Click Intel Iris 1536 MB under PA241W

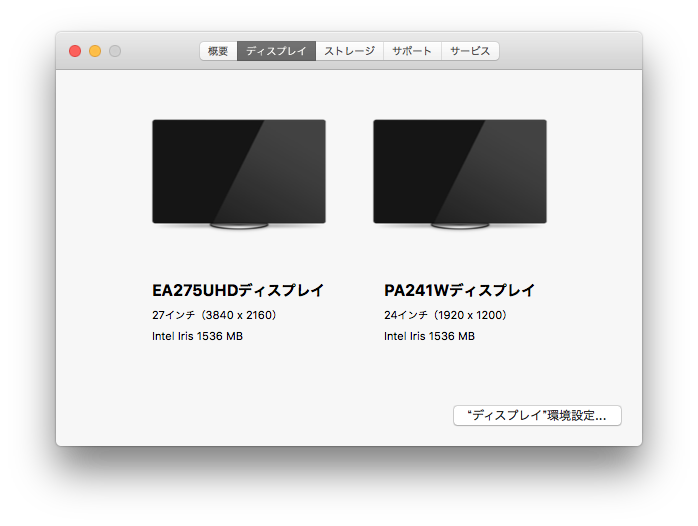pos(429,336)
